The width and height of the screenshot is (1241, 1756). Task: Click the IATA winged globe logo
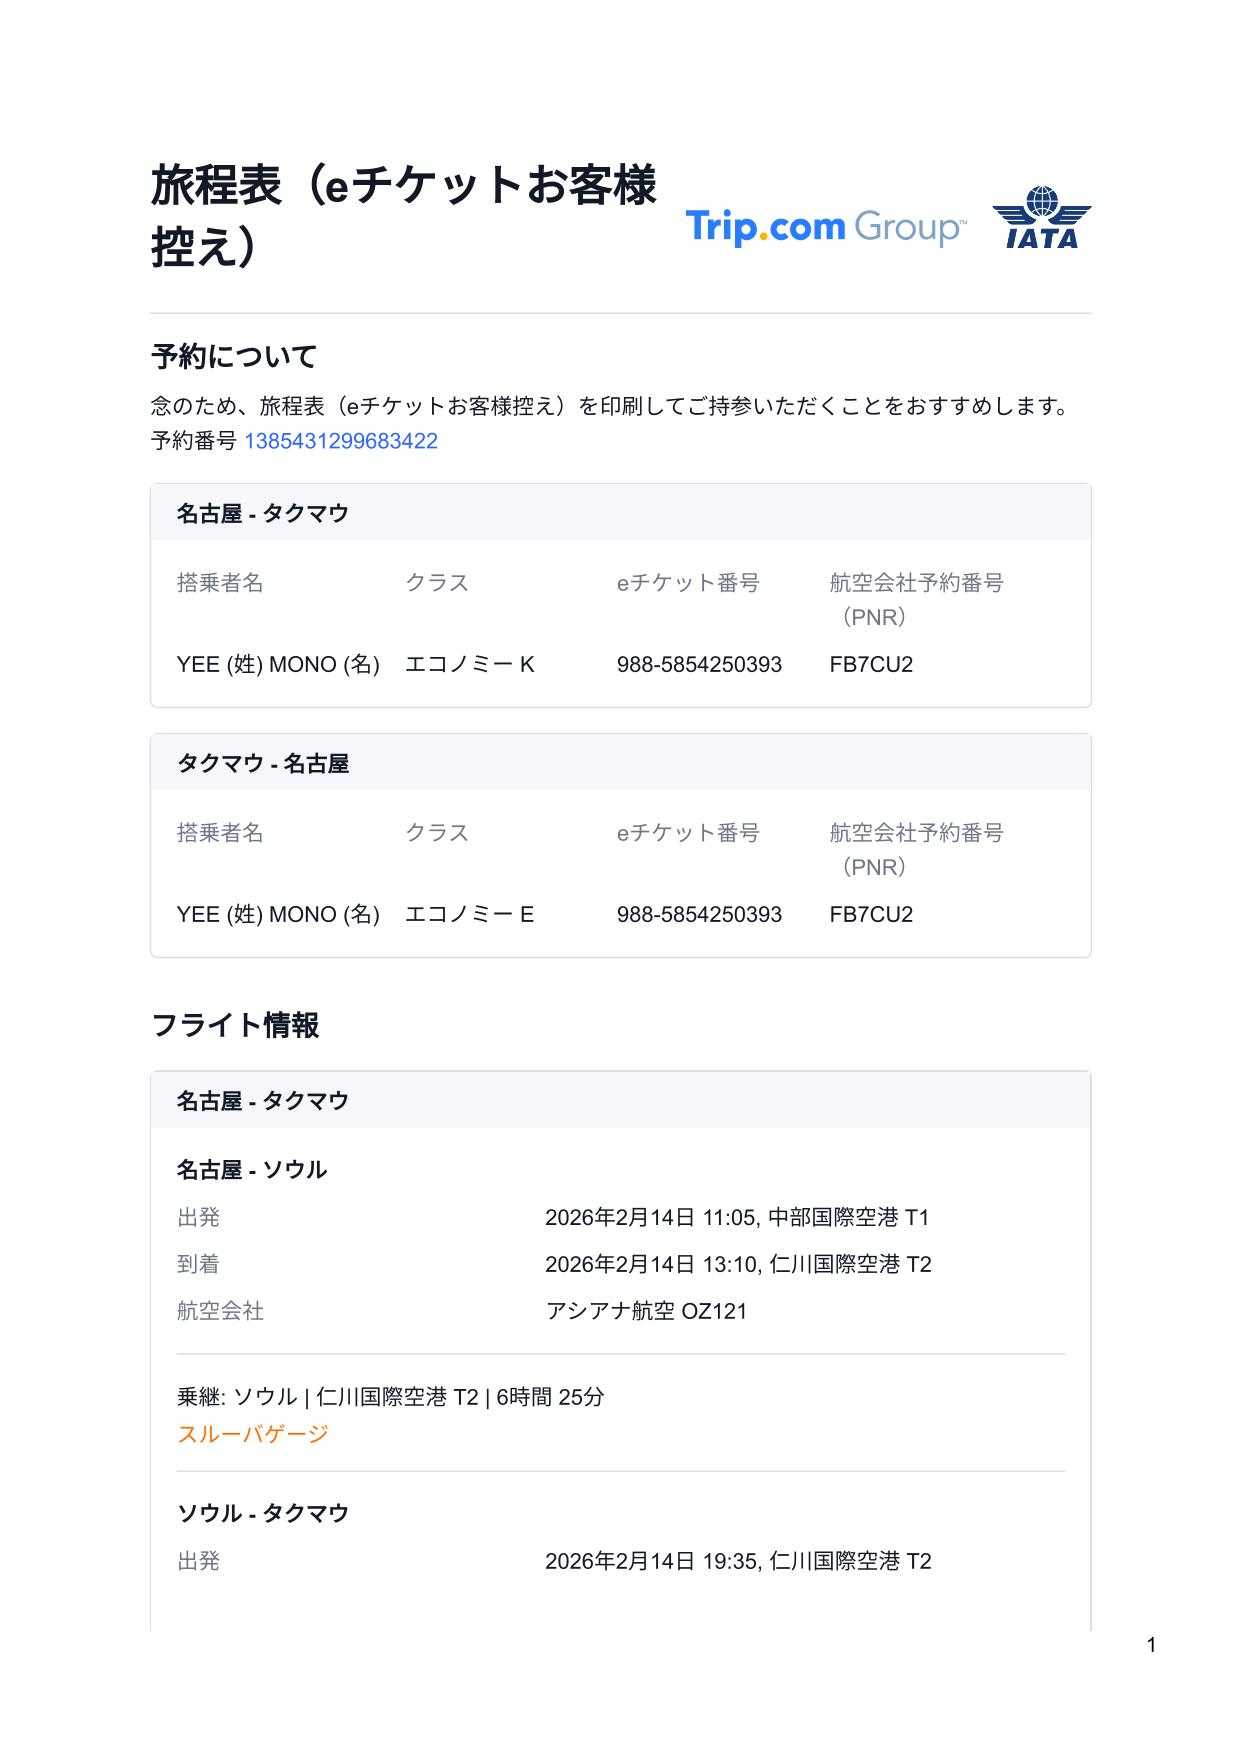1041,217
